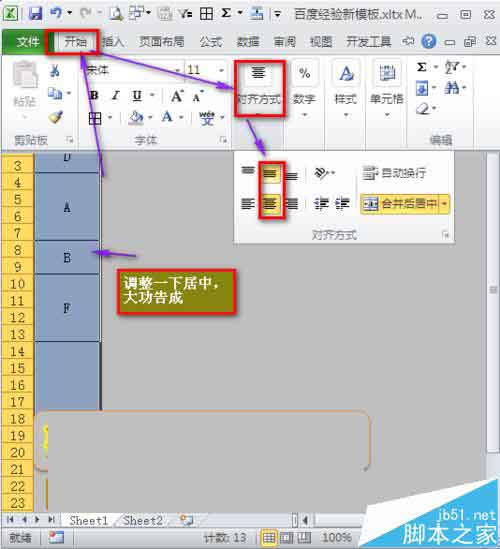Select row header 10
This screenshot has height=549, width=500.
(18, 284)
